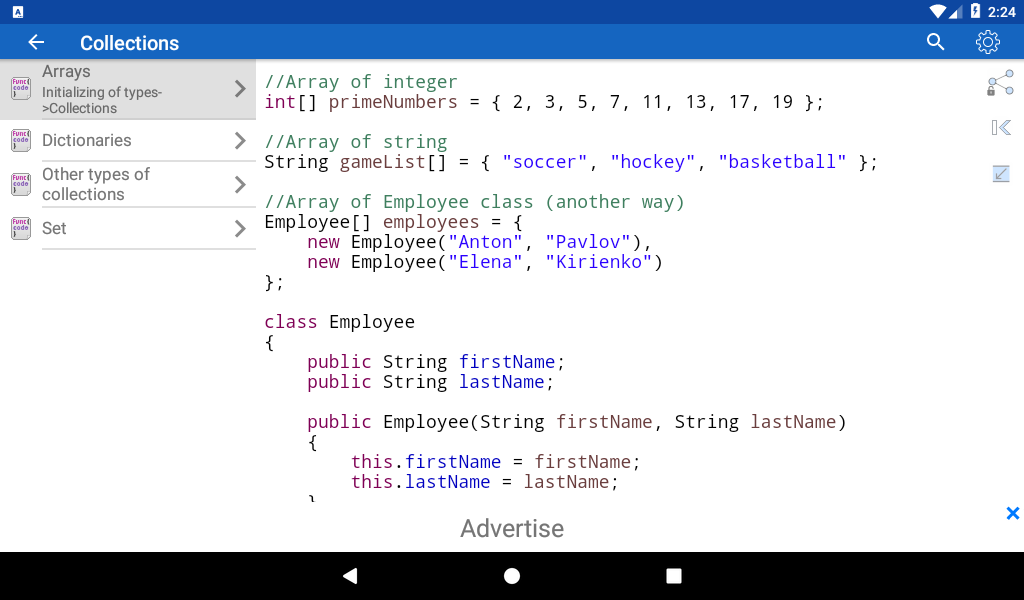Tap the 2:24 clock in status bar

pos(1002,12)
